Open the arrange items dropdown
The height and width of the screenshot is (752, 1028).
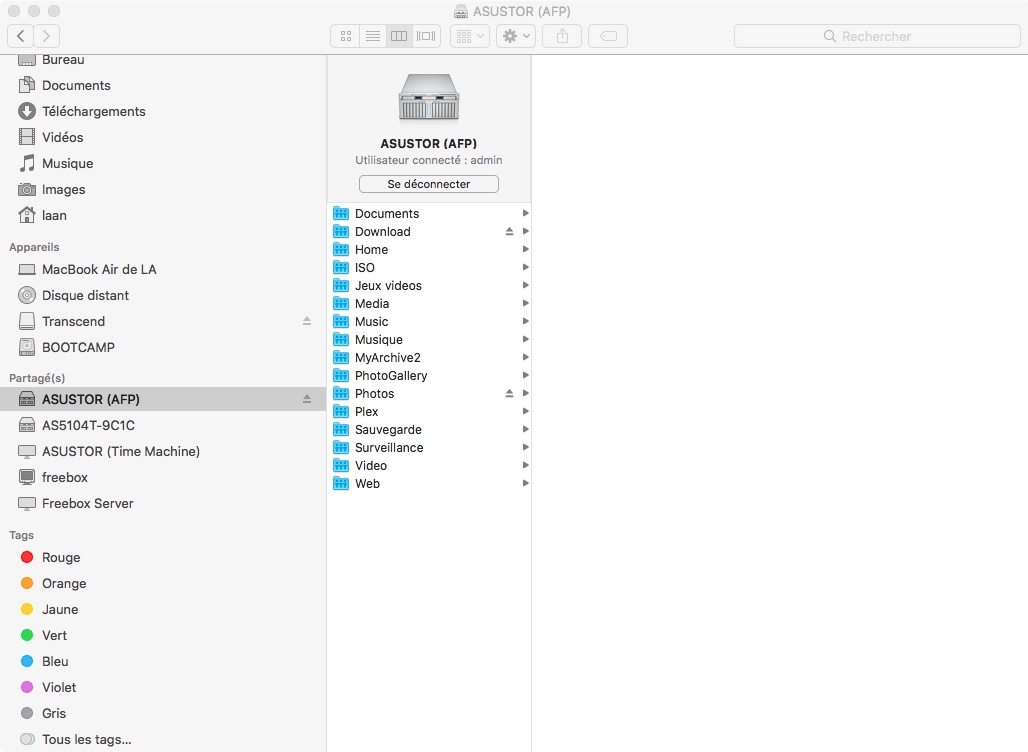470,36
